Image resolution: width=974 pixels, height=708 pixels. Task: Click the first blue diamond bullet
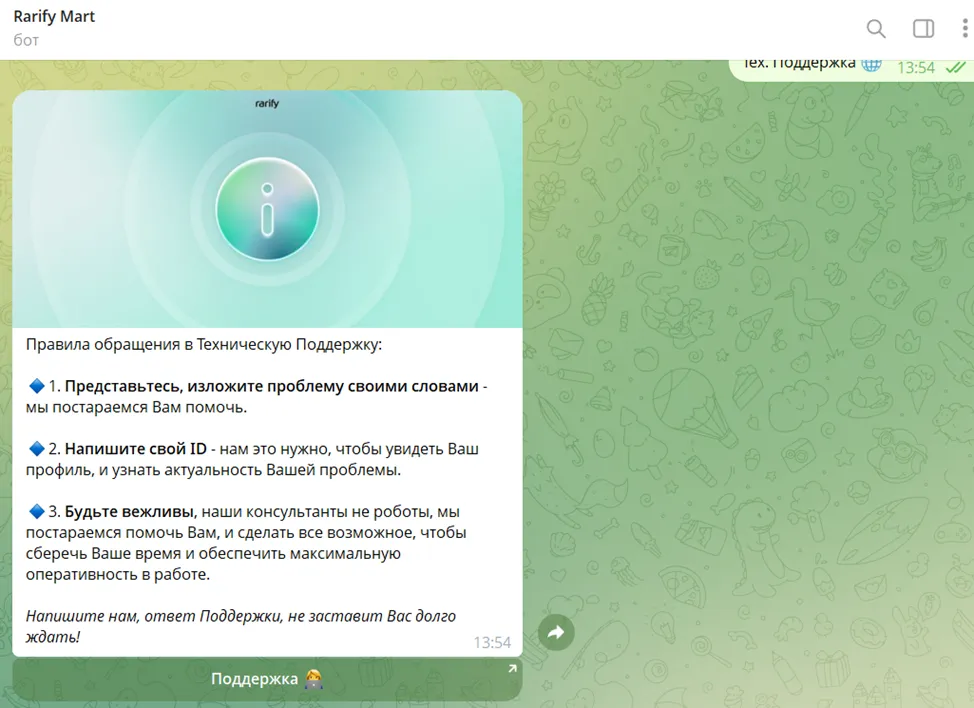coord(37,386)
